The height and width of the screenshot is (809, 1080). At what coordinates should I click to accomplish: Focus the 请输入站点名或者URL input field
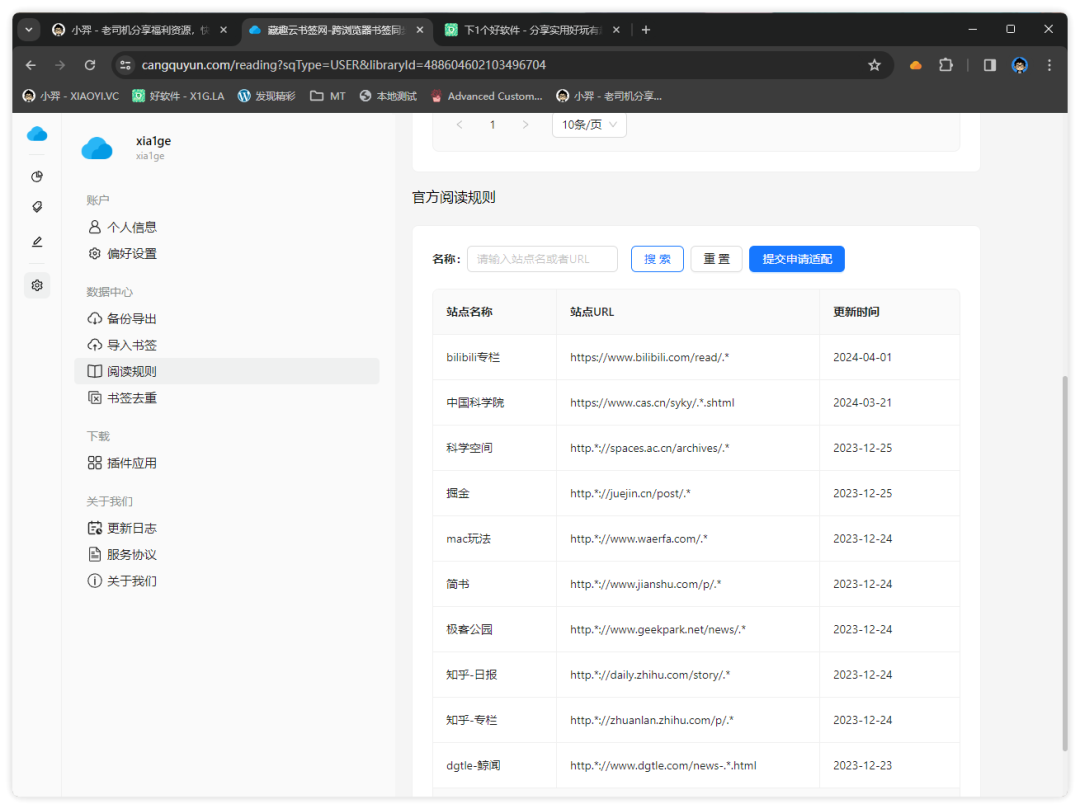coord(542,259)
